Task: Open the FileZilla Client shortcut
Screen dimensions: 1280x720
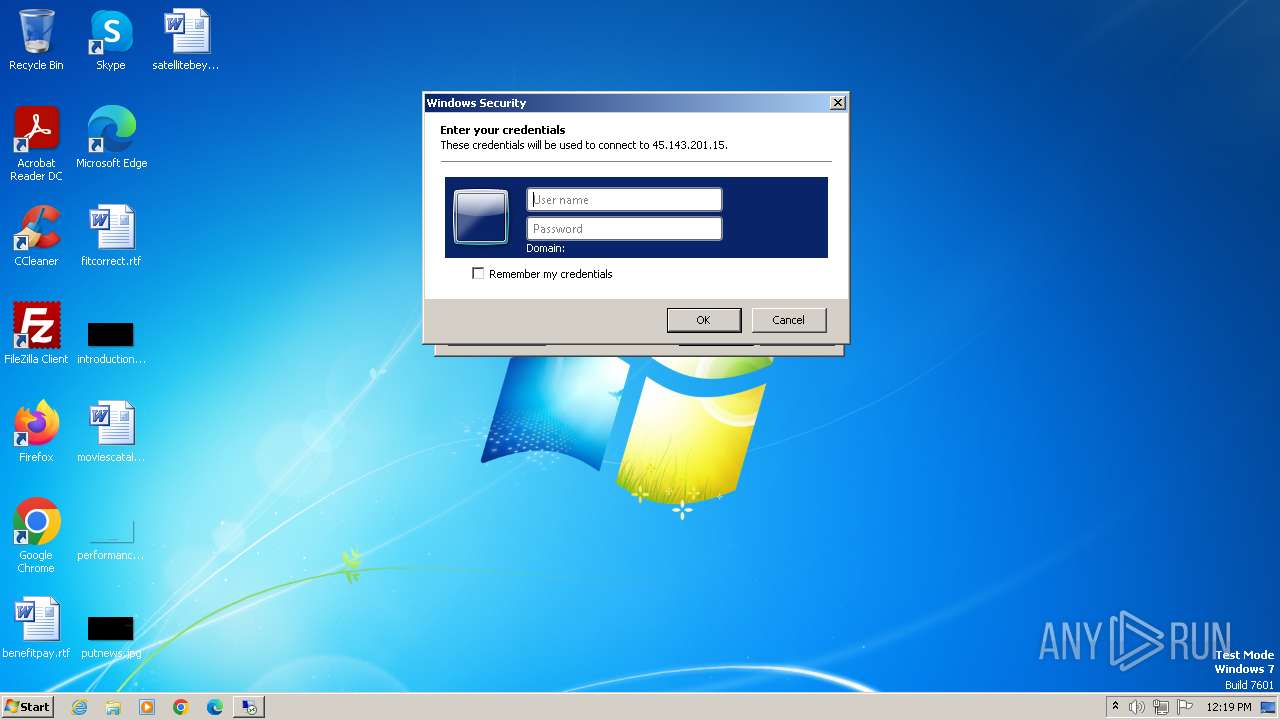Action: click(36, 334)
